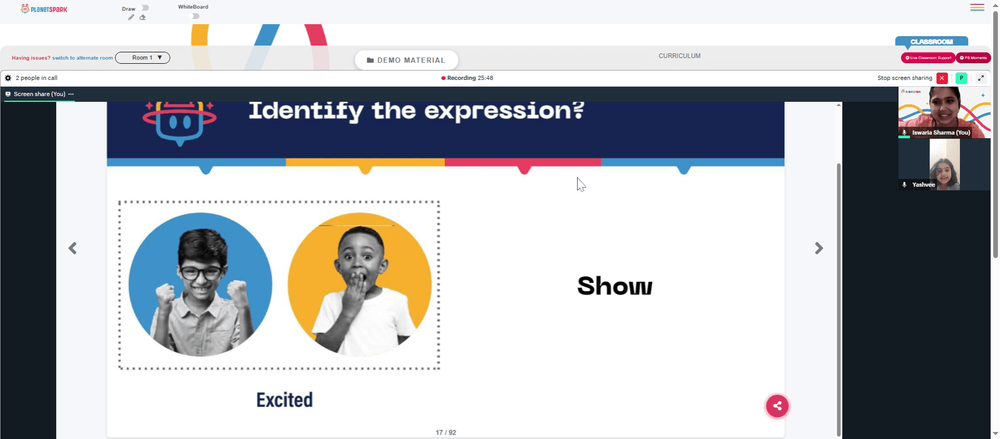
Task: Click the Identify the expression heading
Action: [x=416, y=111]
